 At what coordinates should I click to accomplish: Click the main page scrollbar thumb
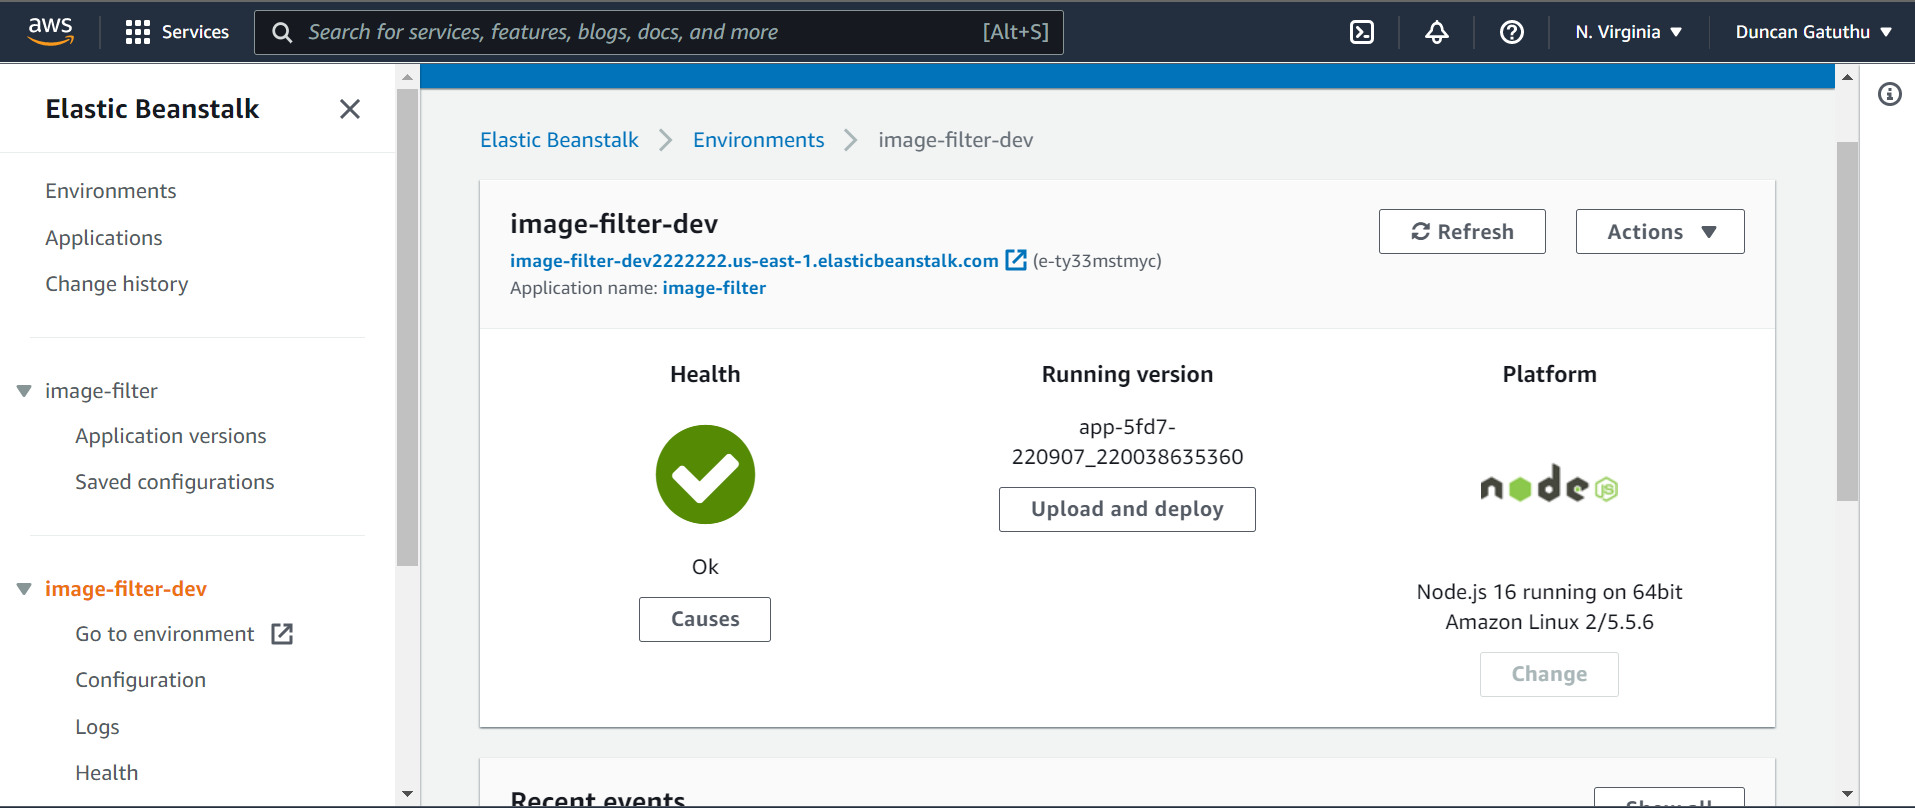click(x=1847, y=321)
